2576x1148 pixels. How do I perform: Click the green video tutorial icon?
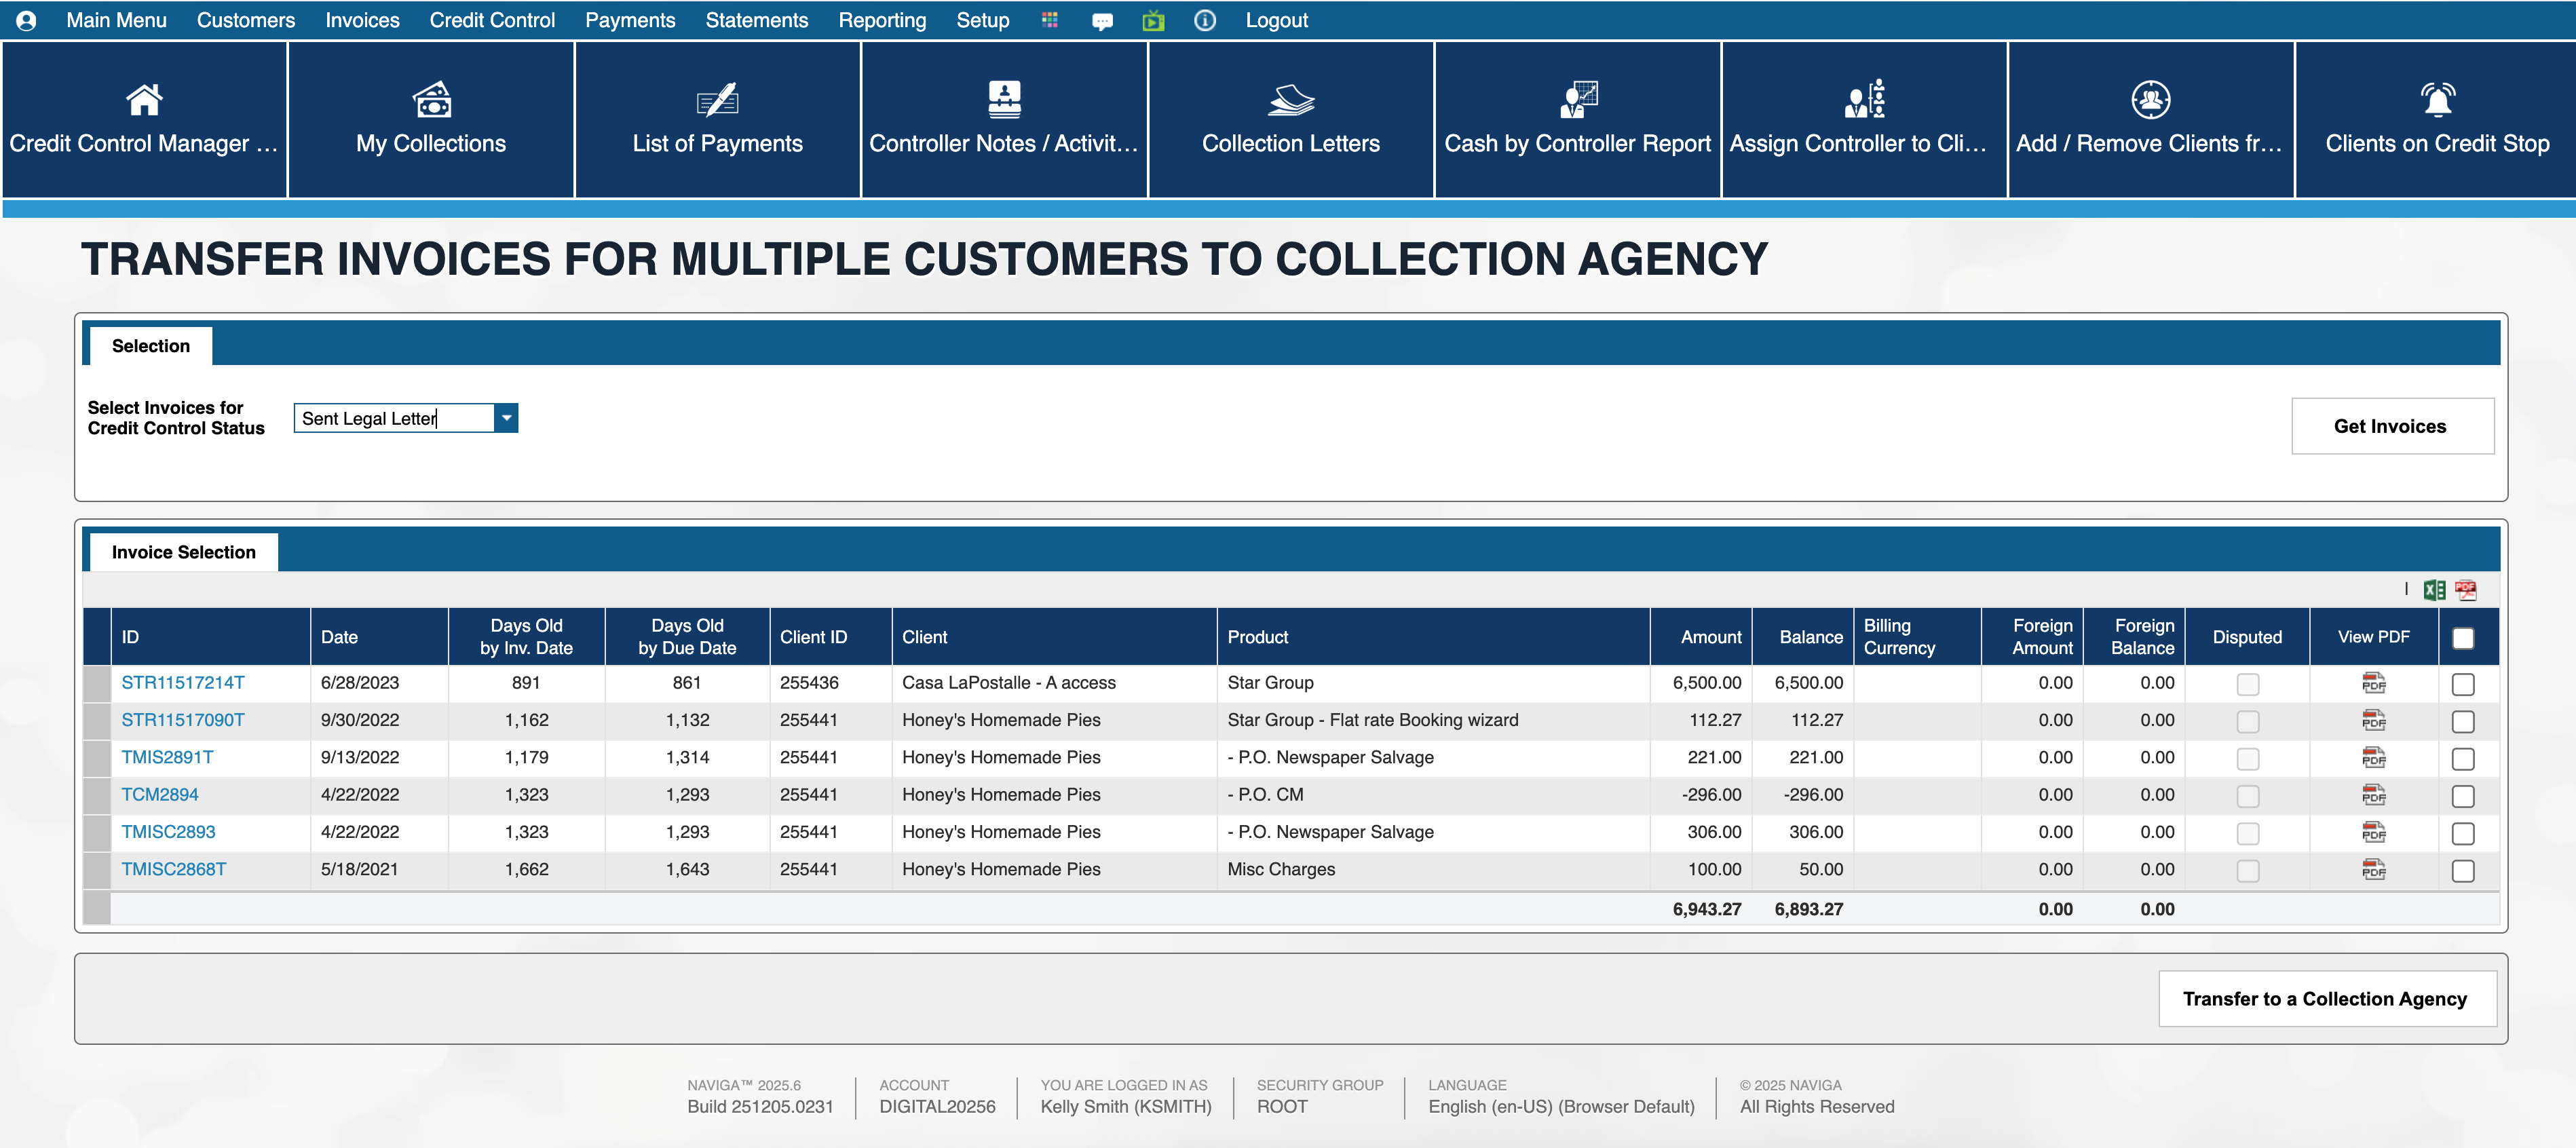pos(1153,20)
